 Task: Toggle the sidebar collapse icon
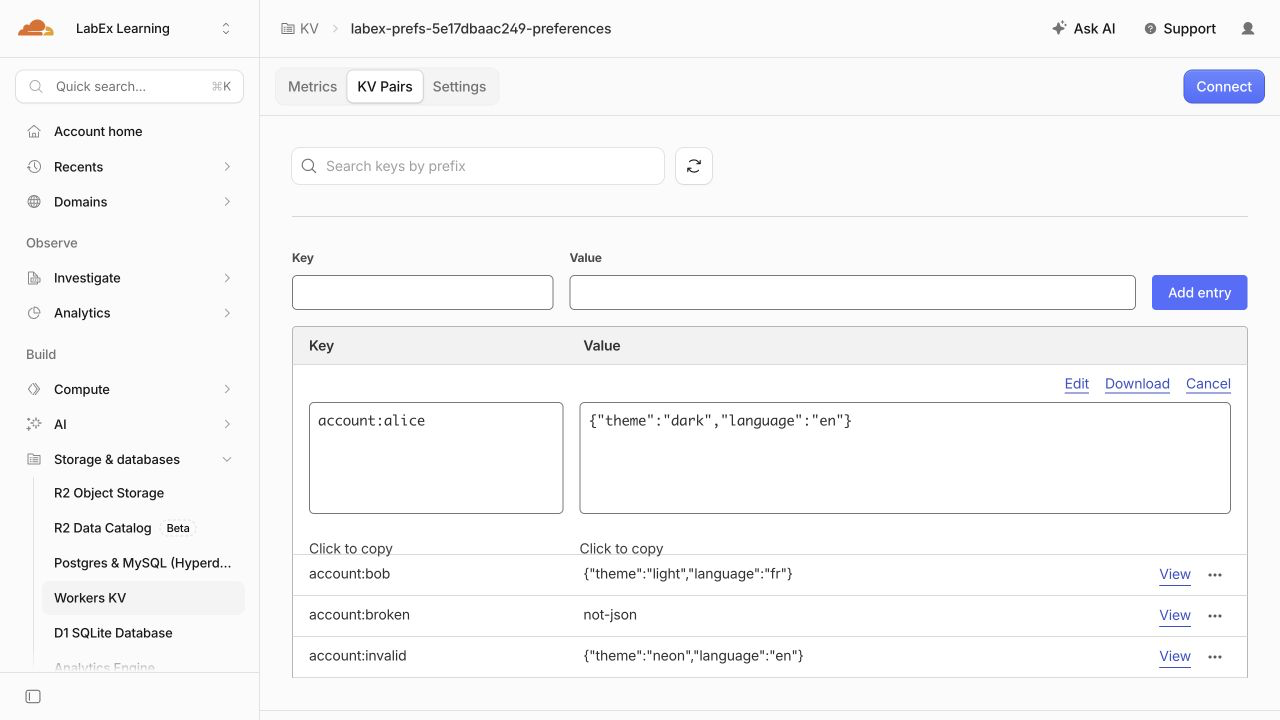pyautogui.click(x=33, y=696)
